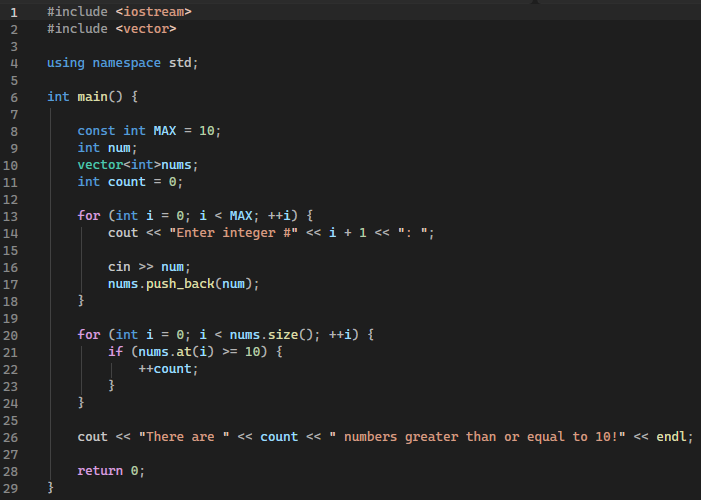Click the 'push_back' method call
This screenshot has width=701, height=500.
[x=180, y=284]
